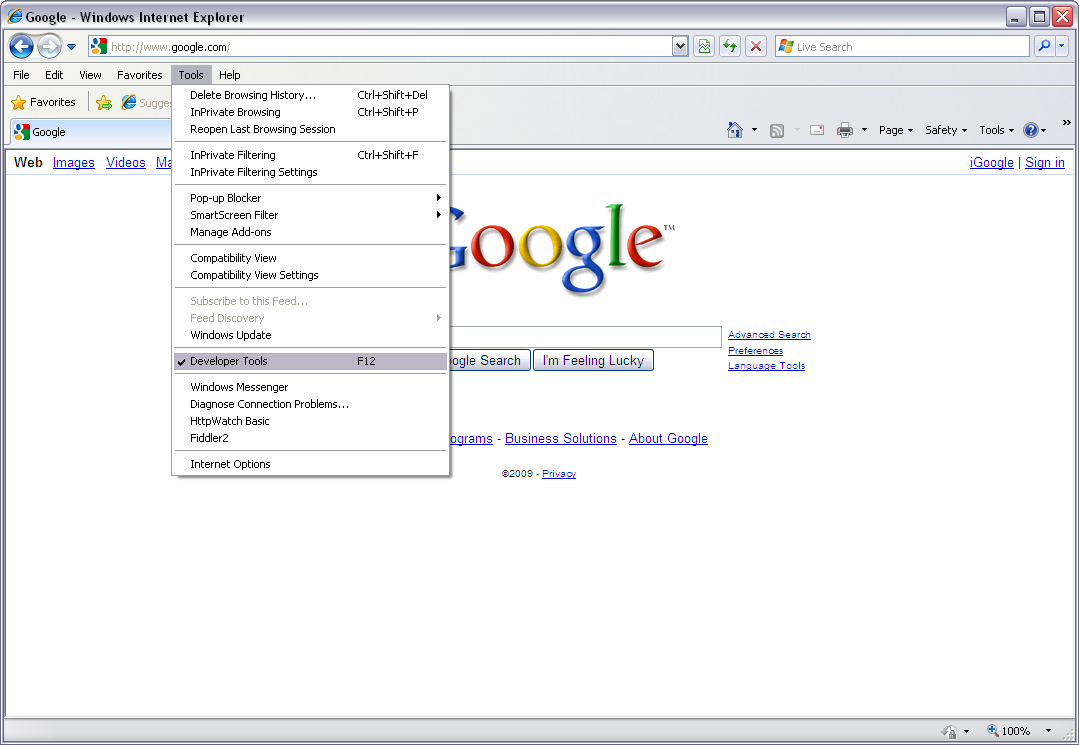Select Diagnose Connection Problems
The width and height of the screenshot is (1079, 745).
(x=310, y=404)
